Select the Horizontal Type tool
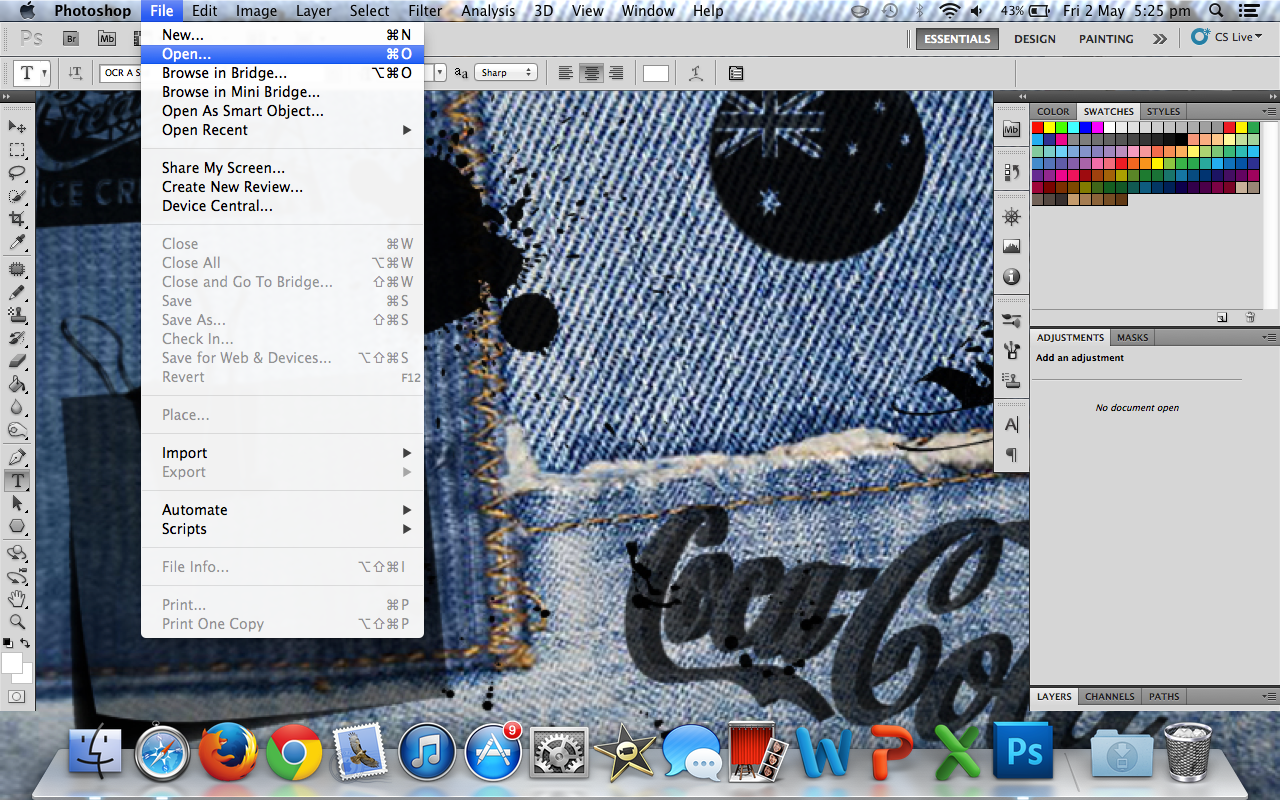The width and height of the screenshot is (1280, 800). 17,481
